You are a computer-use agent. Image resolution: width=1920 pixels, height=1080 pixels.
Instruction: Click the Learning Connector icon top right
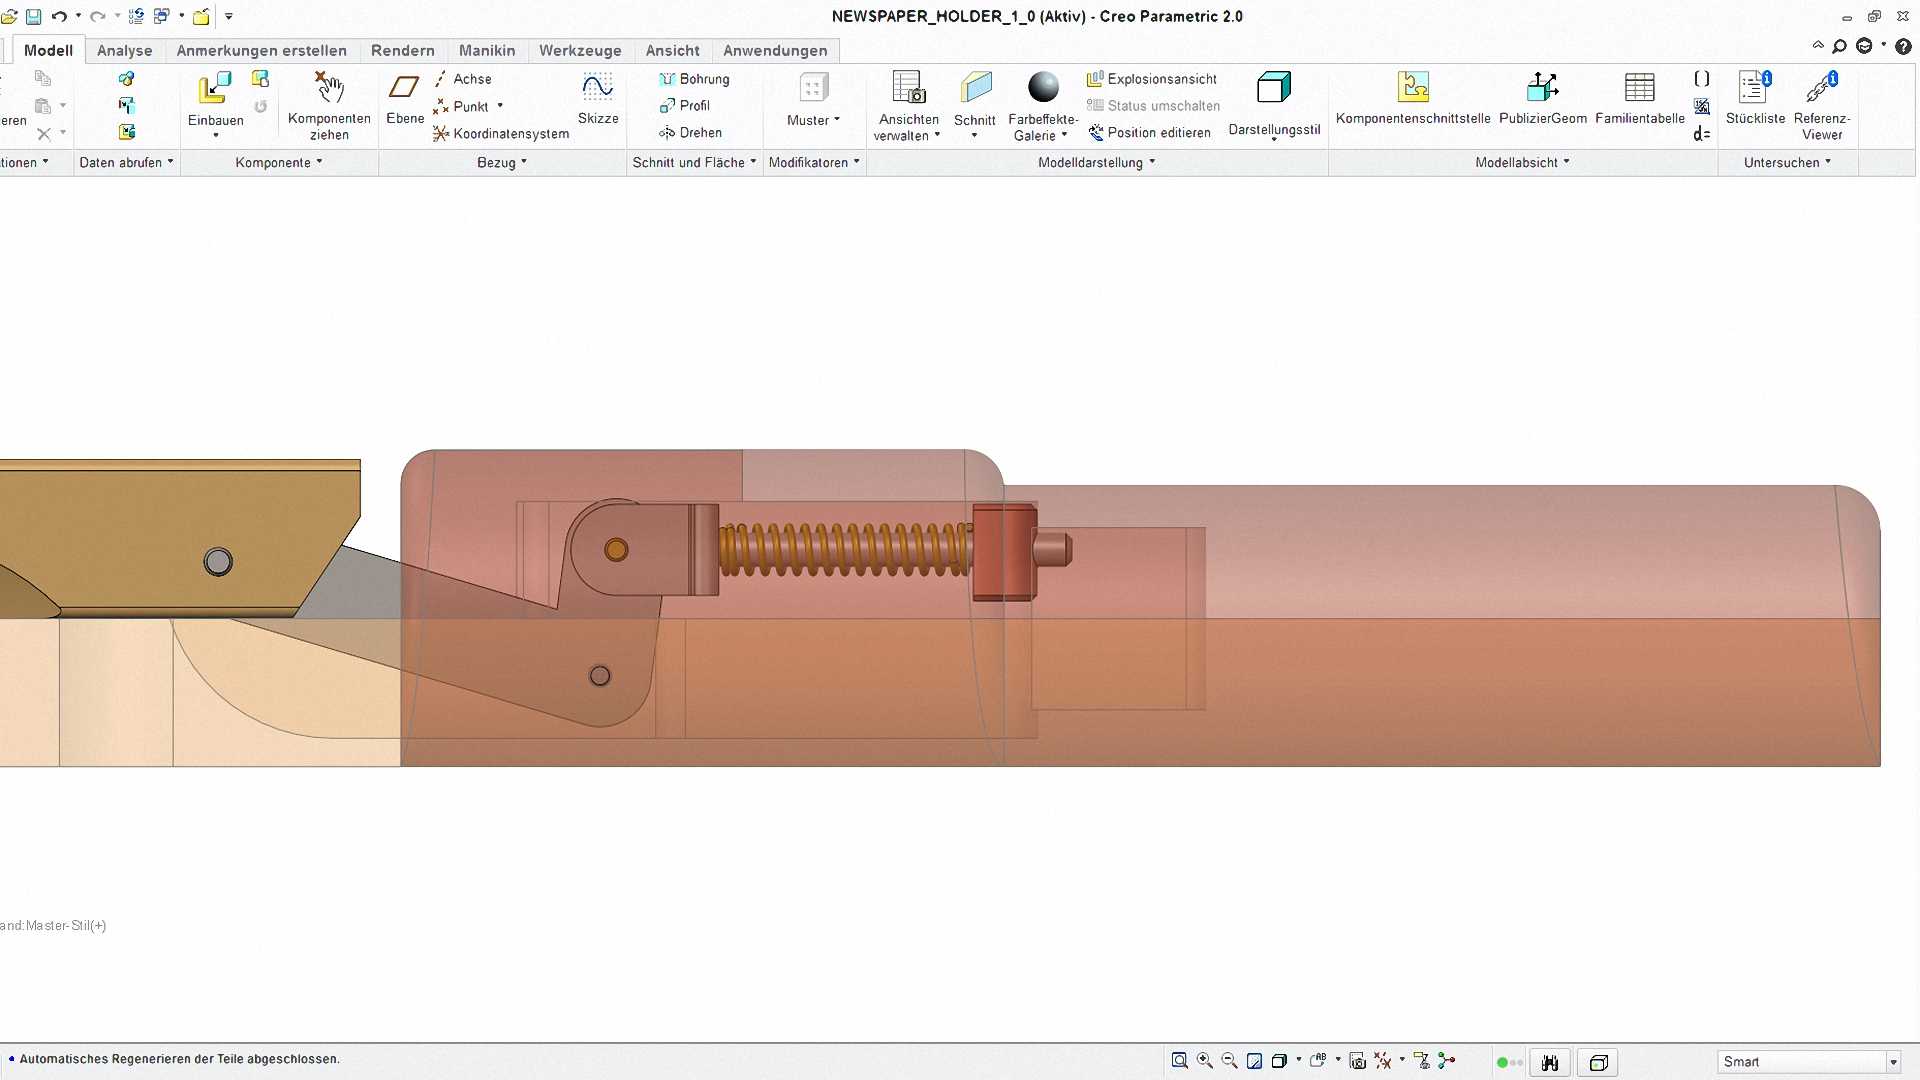click(x=1864, y=46)
